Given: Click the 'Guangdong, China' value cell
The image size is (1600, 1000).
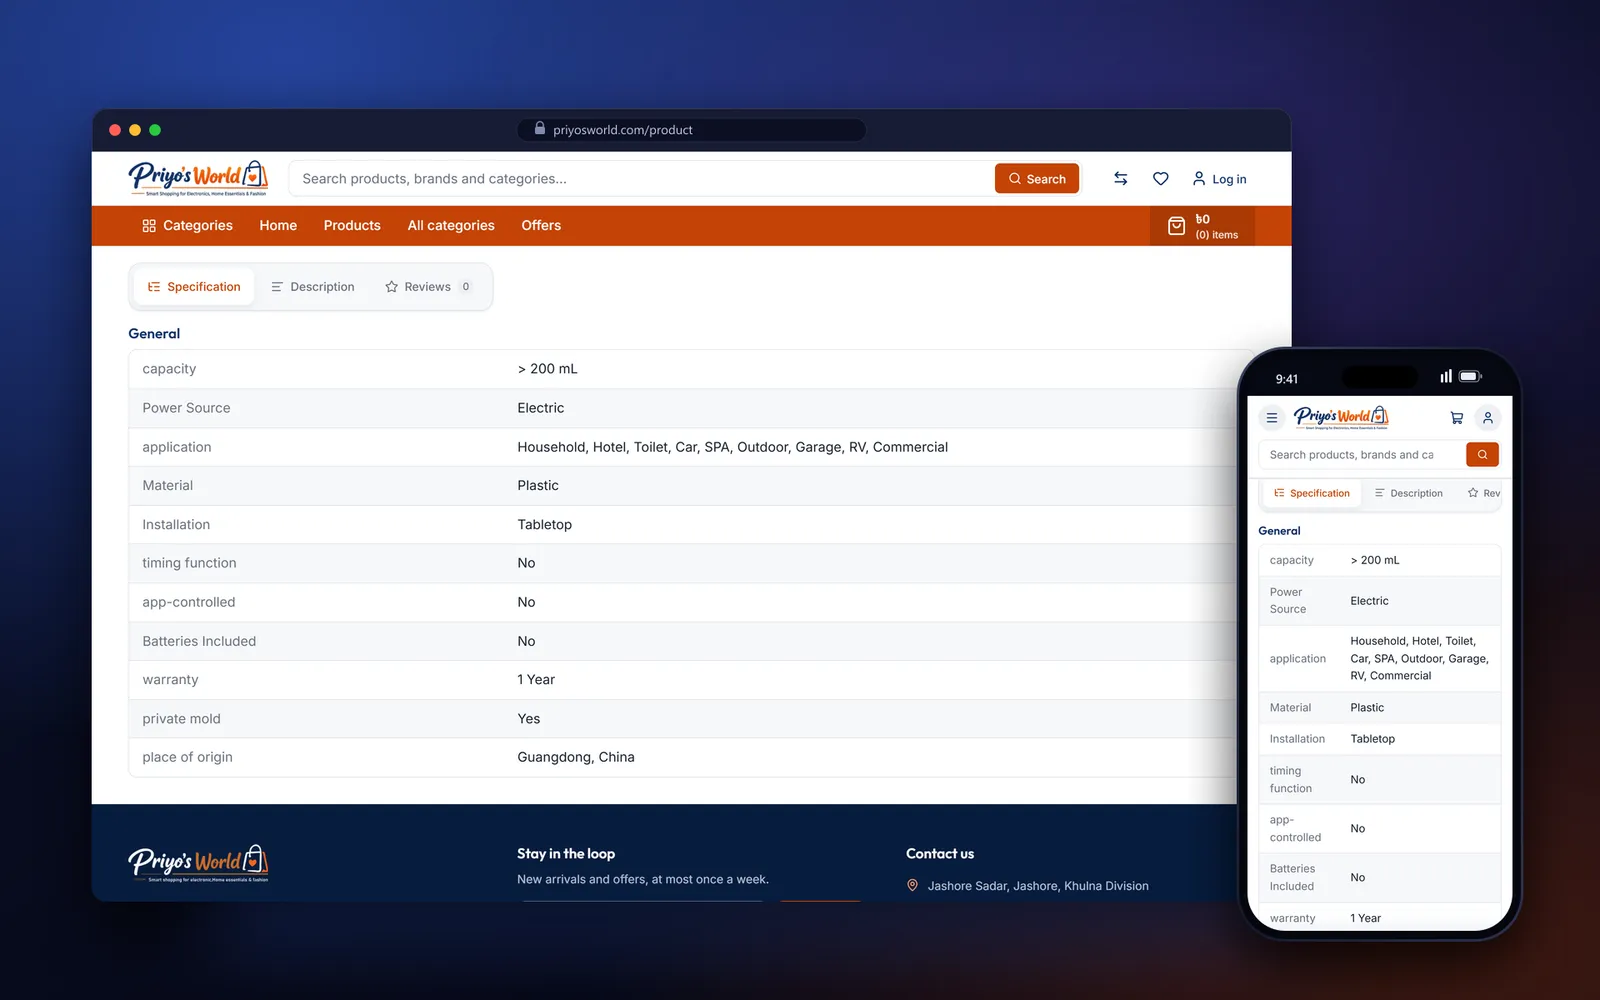Looking at the screenshot, I should coord(576,757).
